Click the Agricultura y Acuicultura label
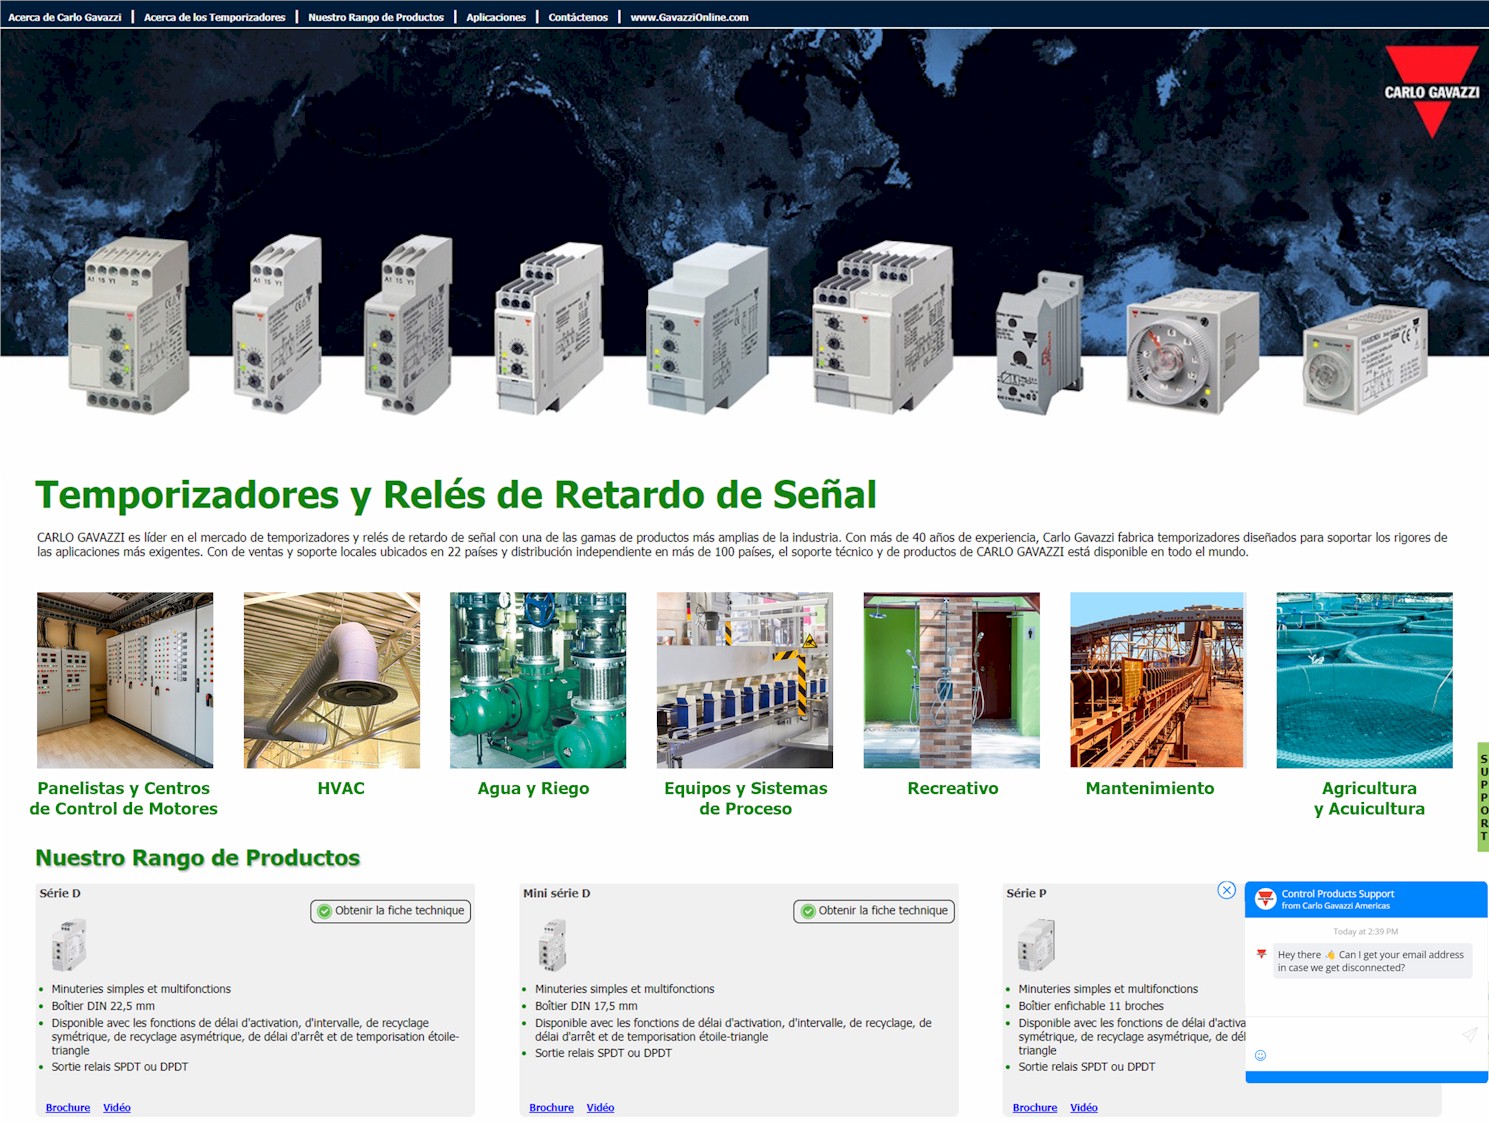 click(1369, 798)
